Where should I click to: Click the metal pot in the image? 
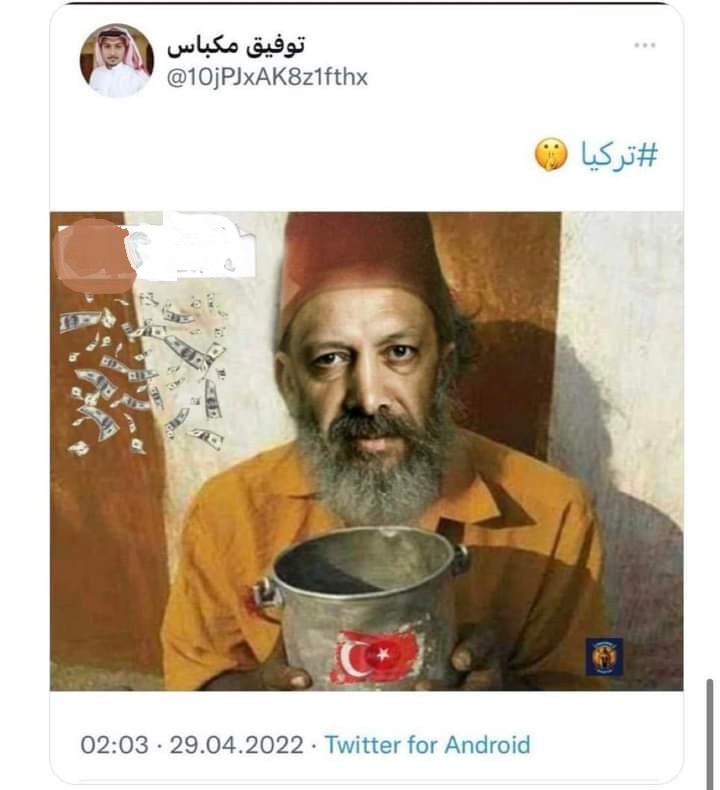[362, 607]
